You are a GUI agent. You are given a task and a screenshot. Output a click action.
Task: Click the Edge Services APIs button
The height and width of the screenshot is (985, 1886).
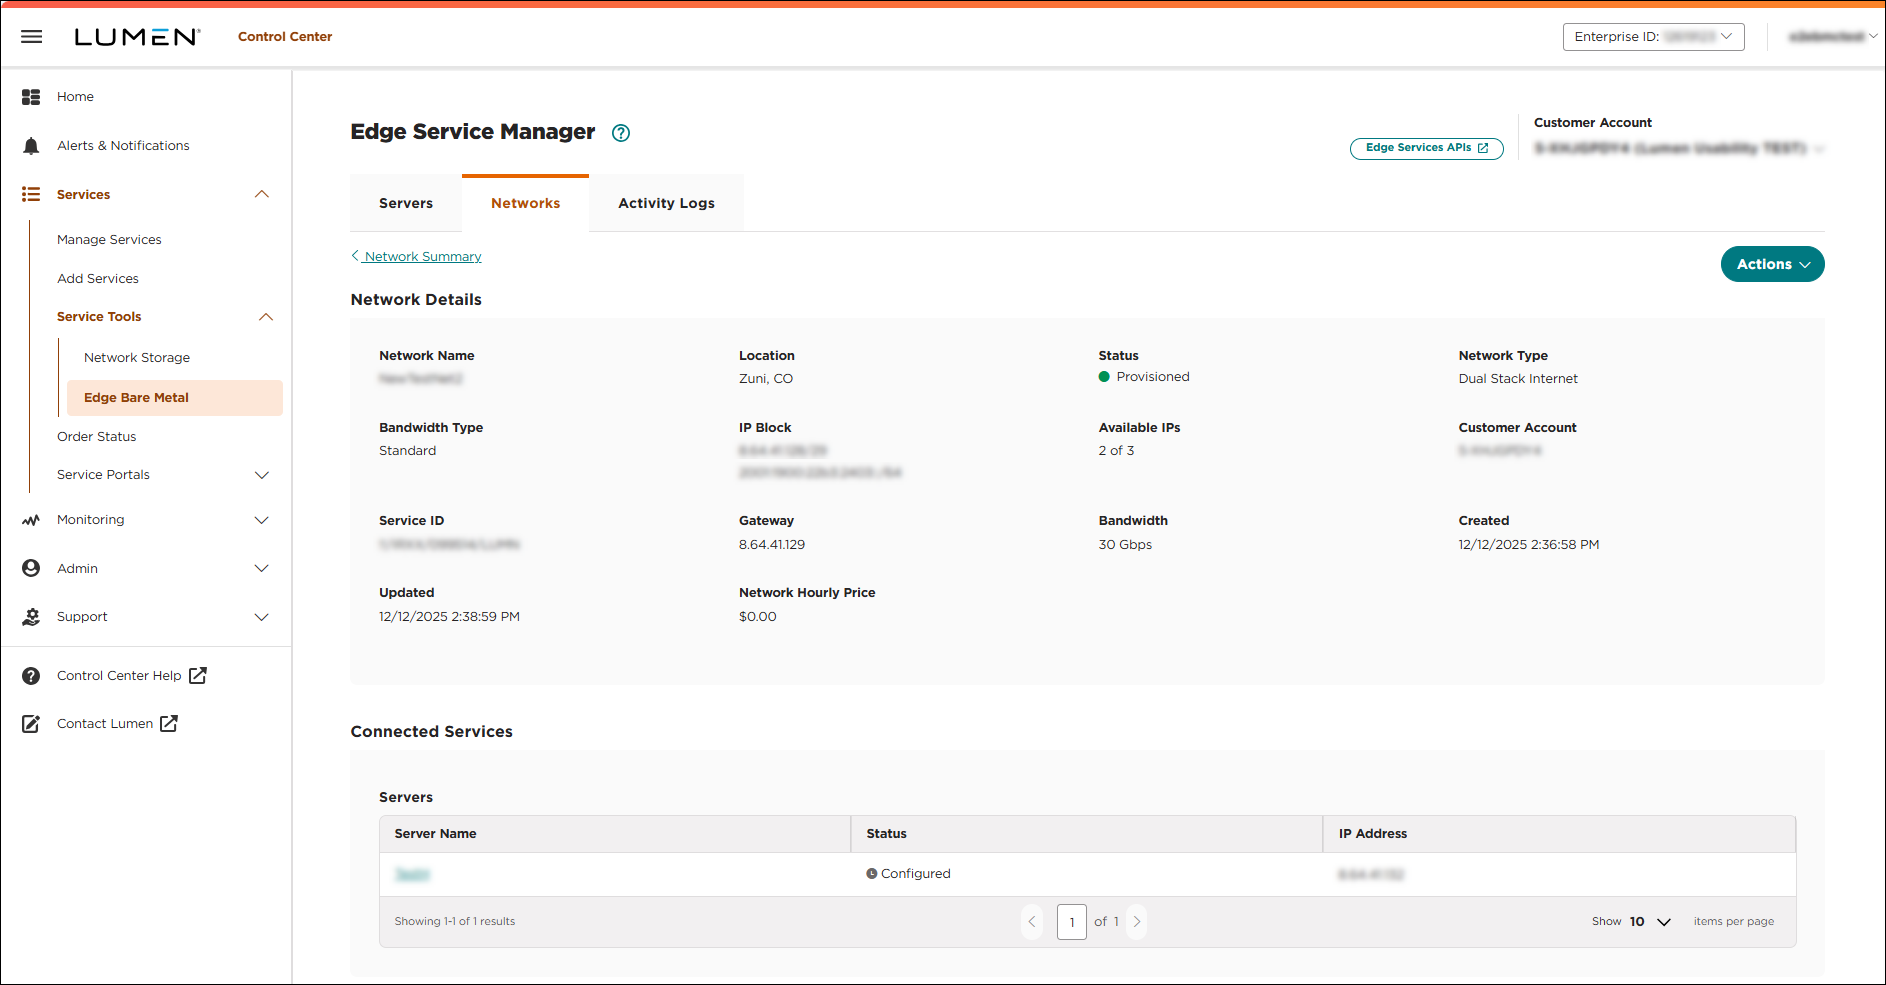coord(1426,148)
